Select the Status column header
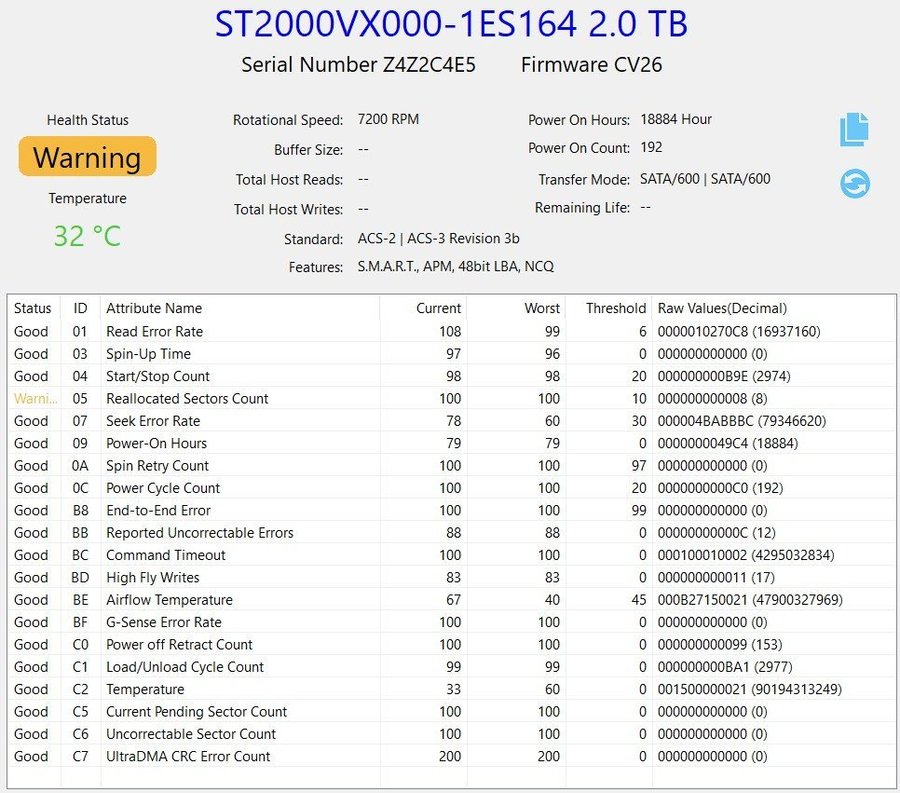Screen dimensions: 900x793 pyautogui.click(x=33, y=308)
